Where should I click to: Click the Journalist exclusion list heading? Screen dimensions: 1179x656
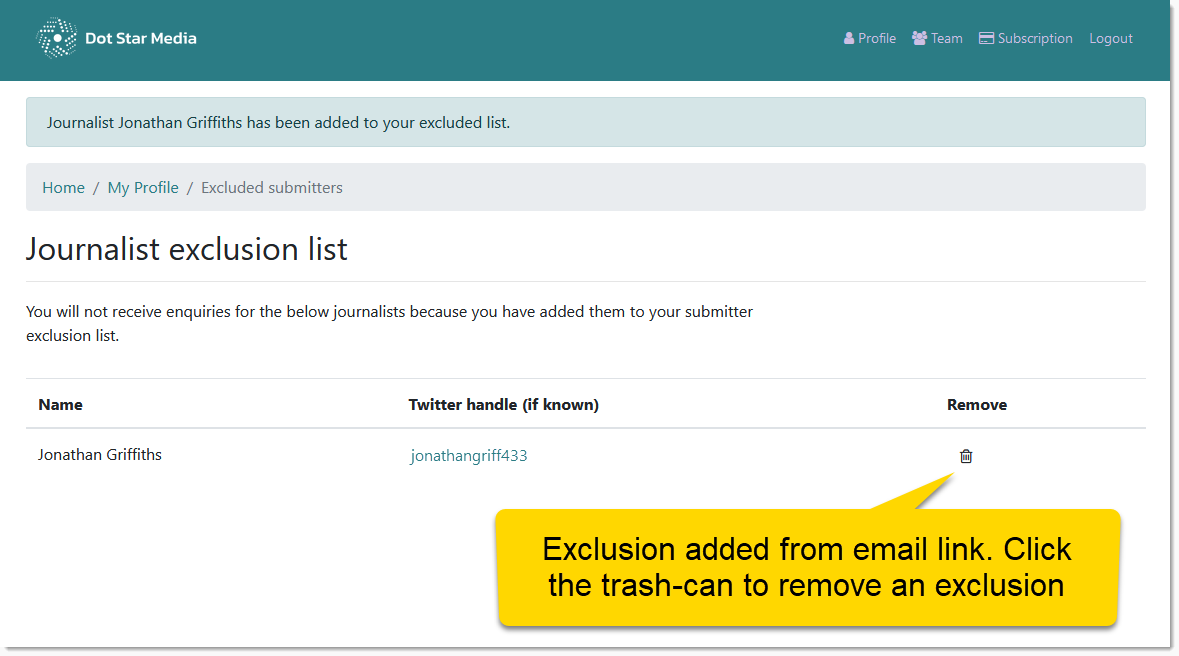[187, 249]
